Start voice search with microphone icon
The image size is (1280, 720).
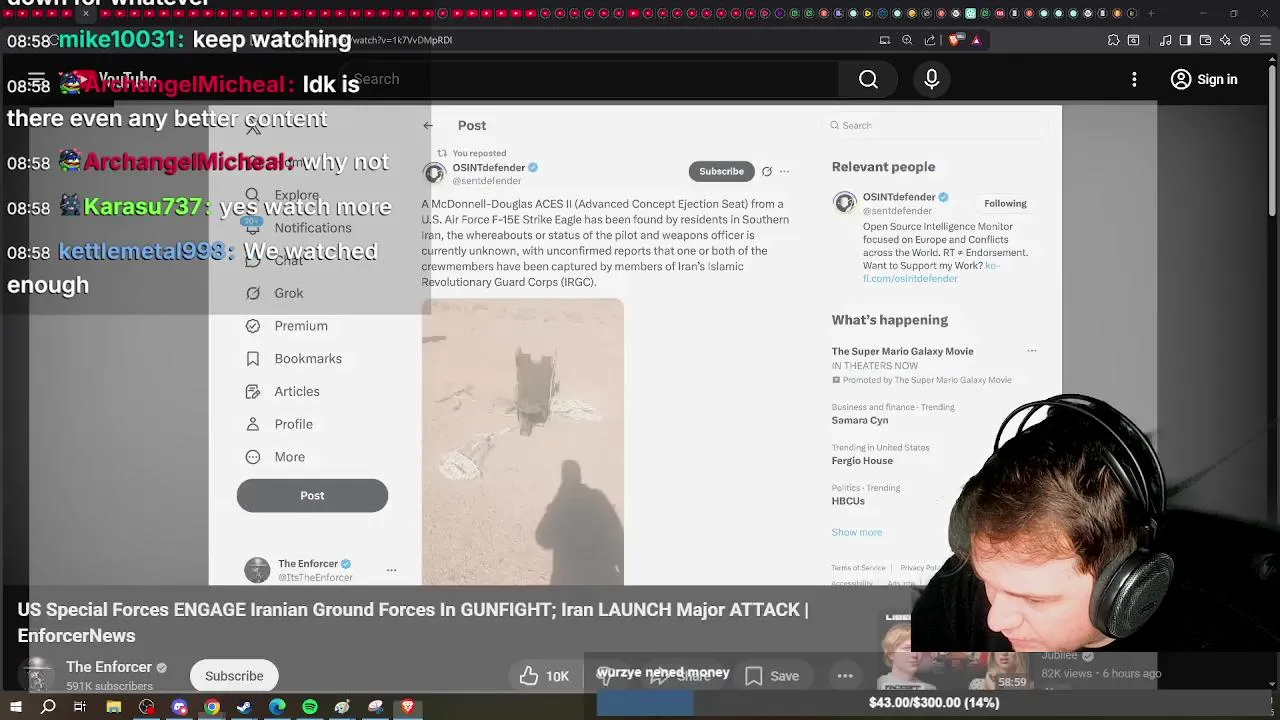tap(931, 79)
